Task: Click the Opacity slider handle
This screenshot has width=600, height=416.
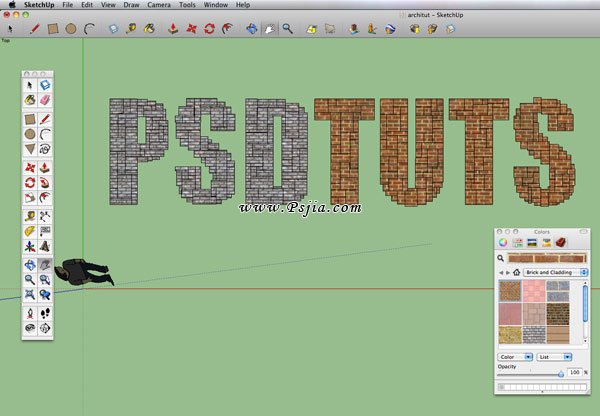Action: [x=560, y=374]
